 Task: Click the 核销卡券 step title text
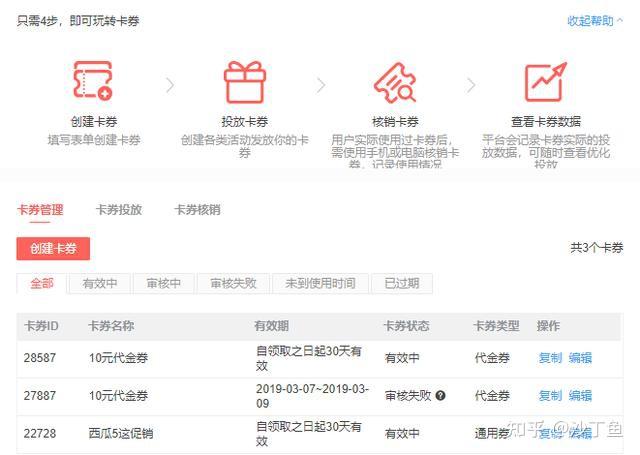395,122
